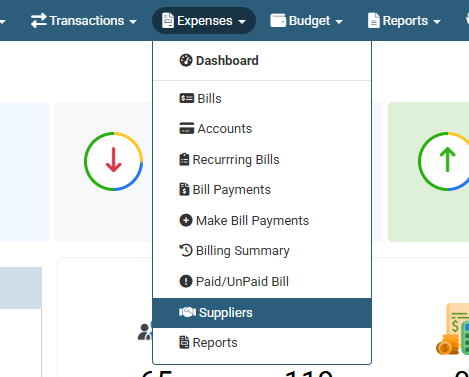This screenshot has height=377, width=469.
Task: Click the red down-arrow circle icon
Action: 114,161
